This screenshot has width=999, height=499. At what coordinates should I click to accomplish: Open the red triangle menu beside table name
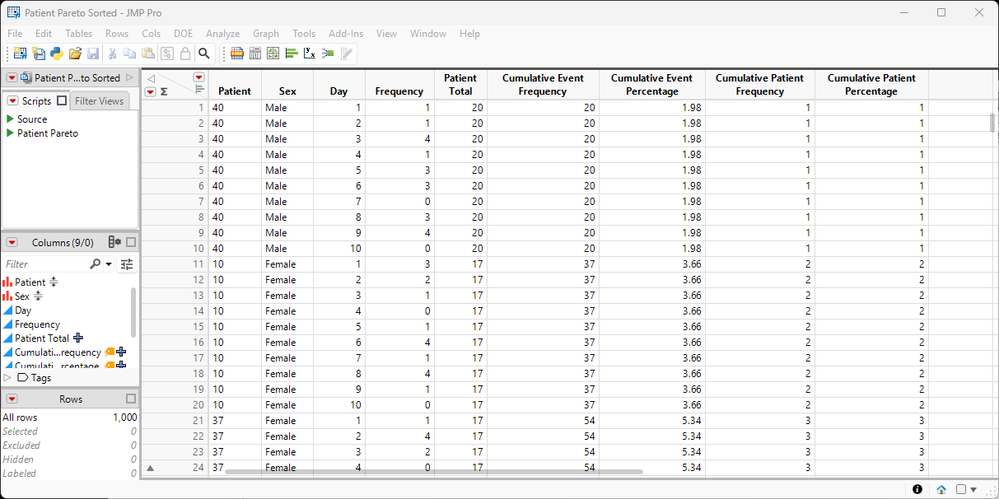point(12,78)
